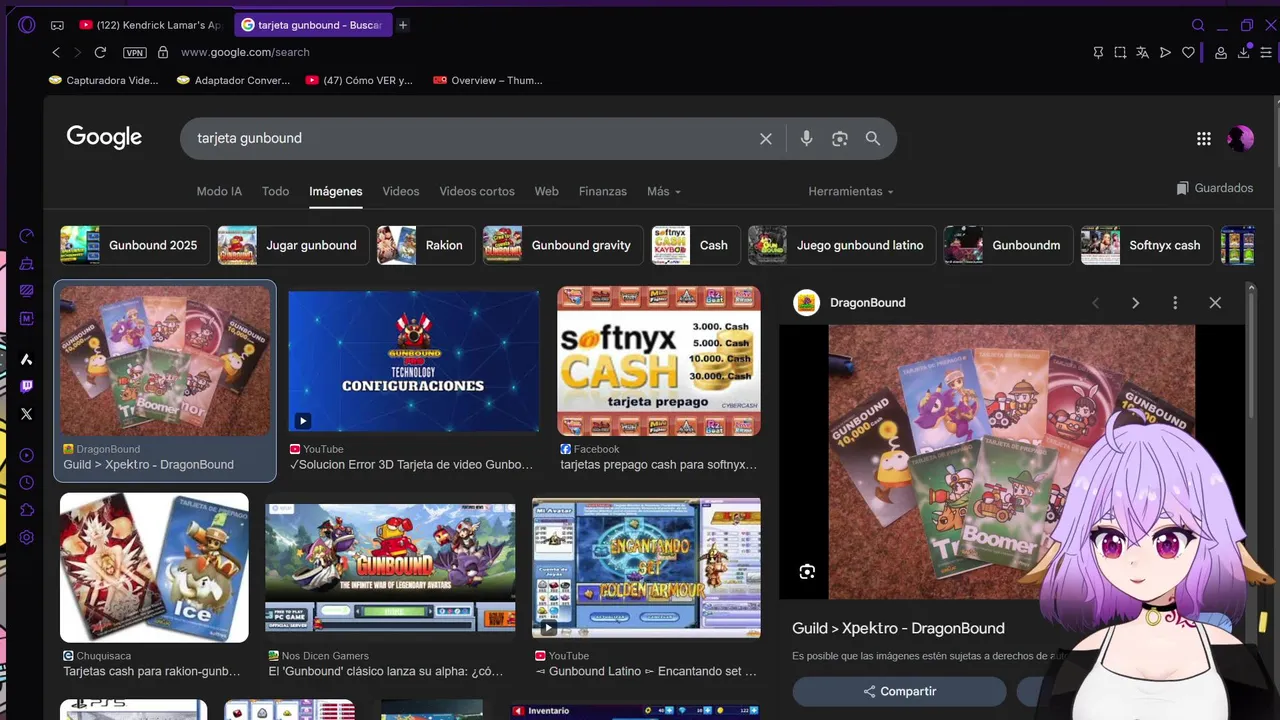Open the Google account avatar

tap(1240, 139)
